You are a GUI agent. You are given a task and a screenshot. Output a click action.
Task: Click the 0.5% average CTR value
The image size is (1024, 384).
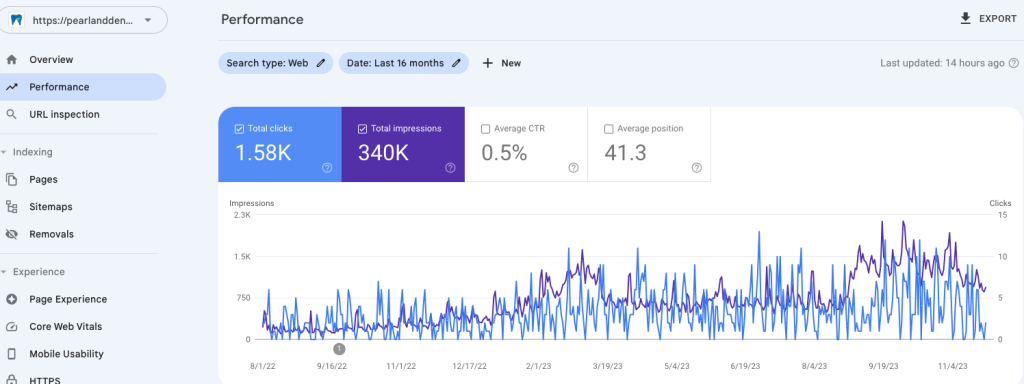click(504, 153)
